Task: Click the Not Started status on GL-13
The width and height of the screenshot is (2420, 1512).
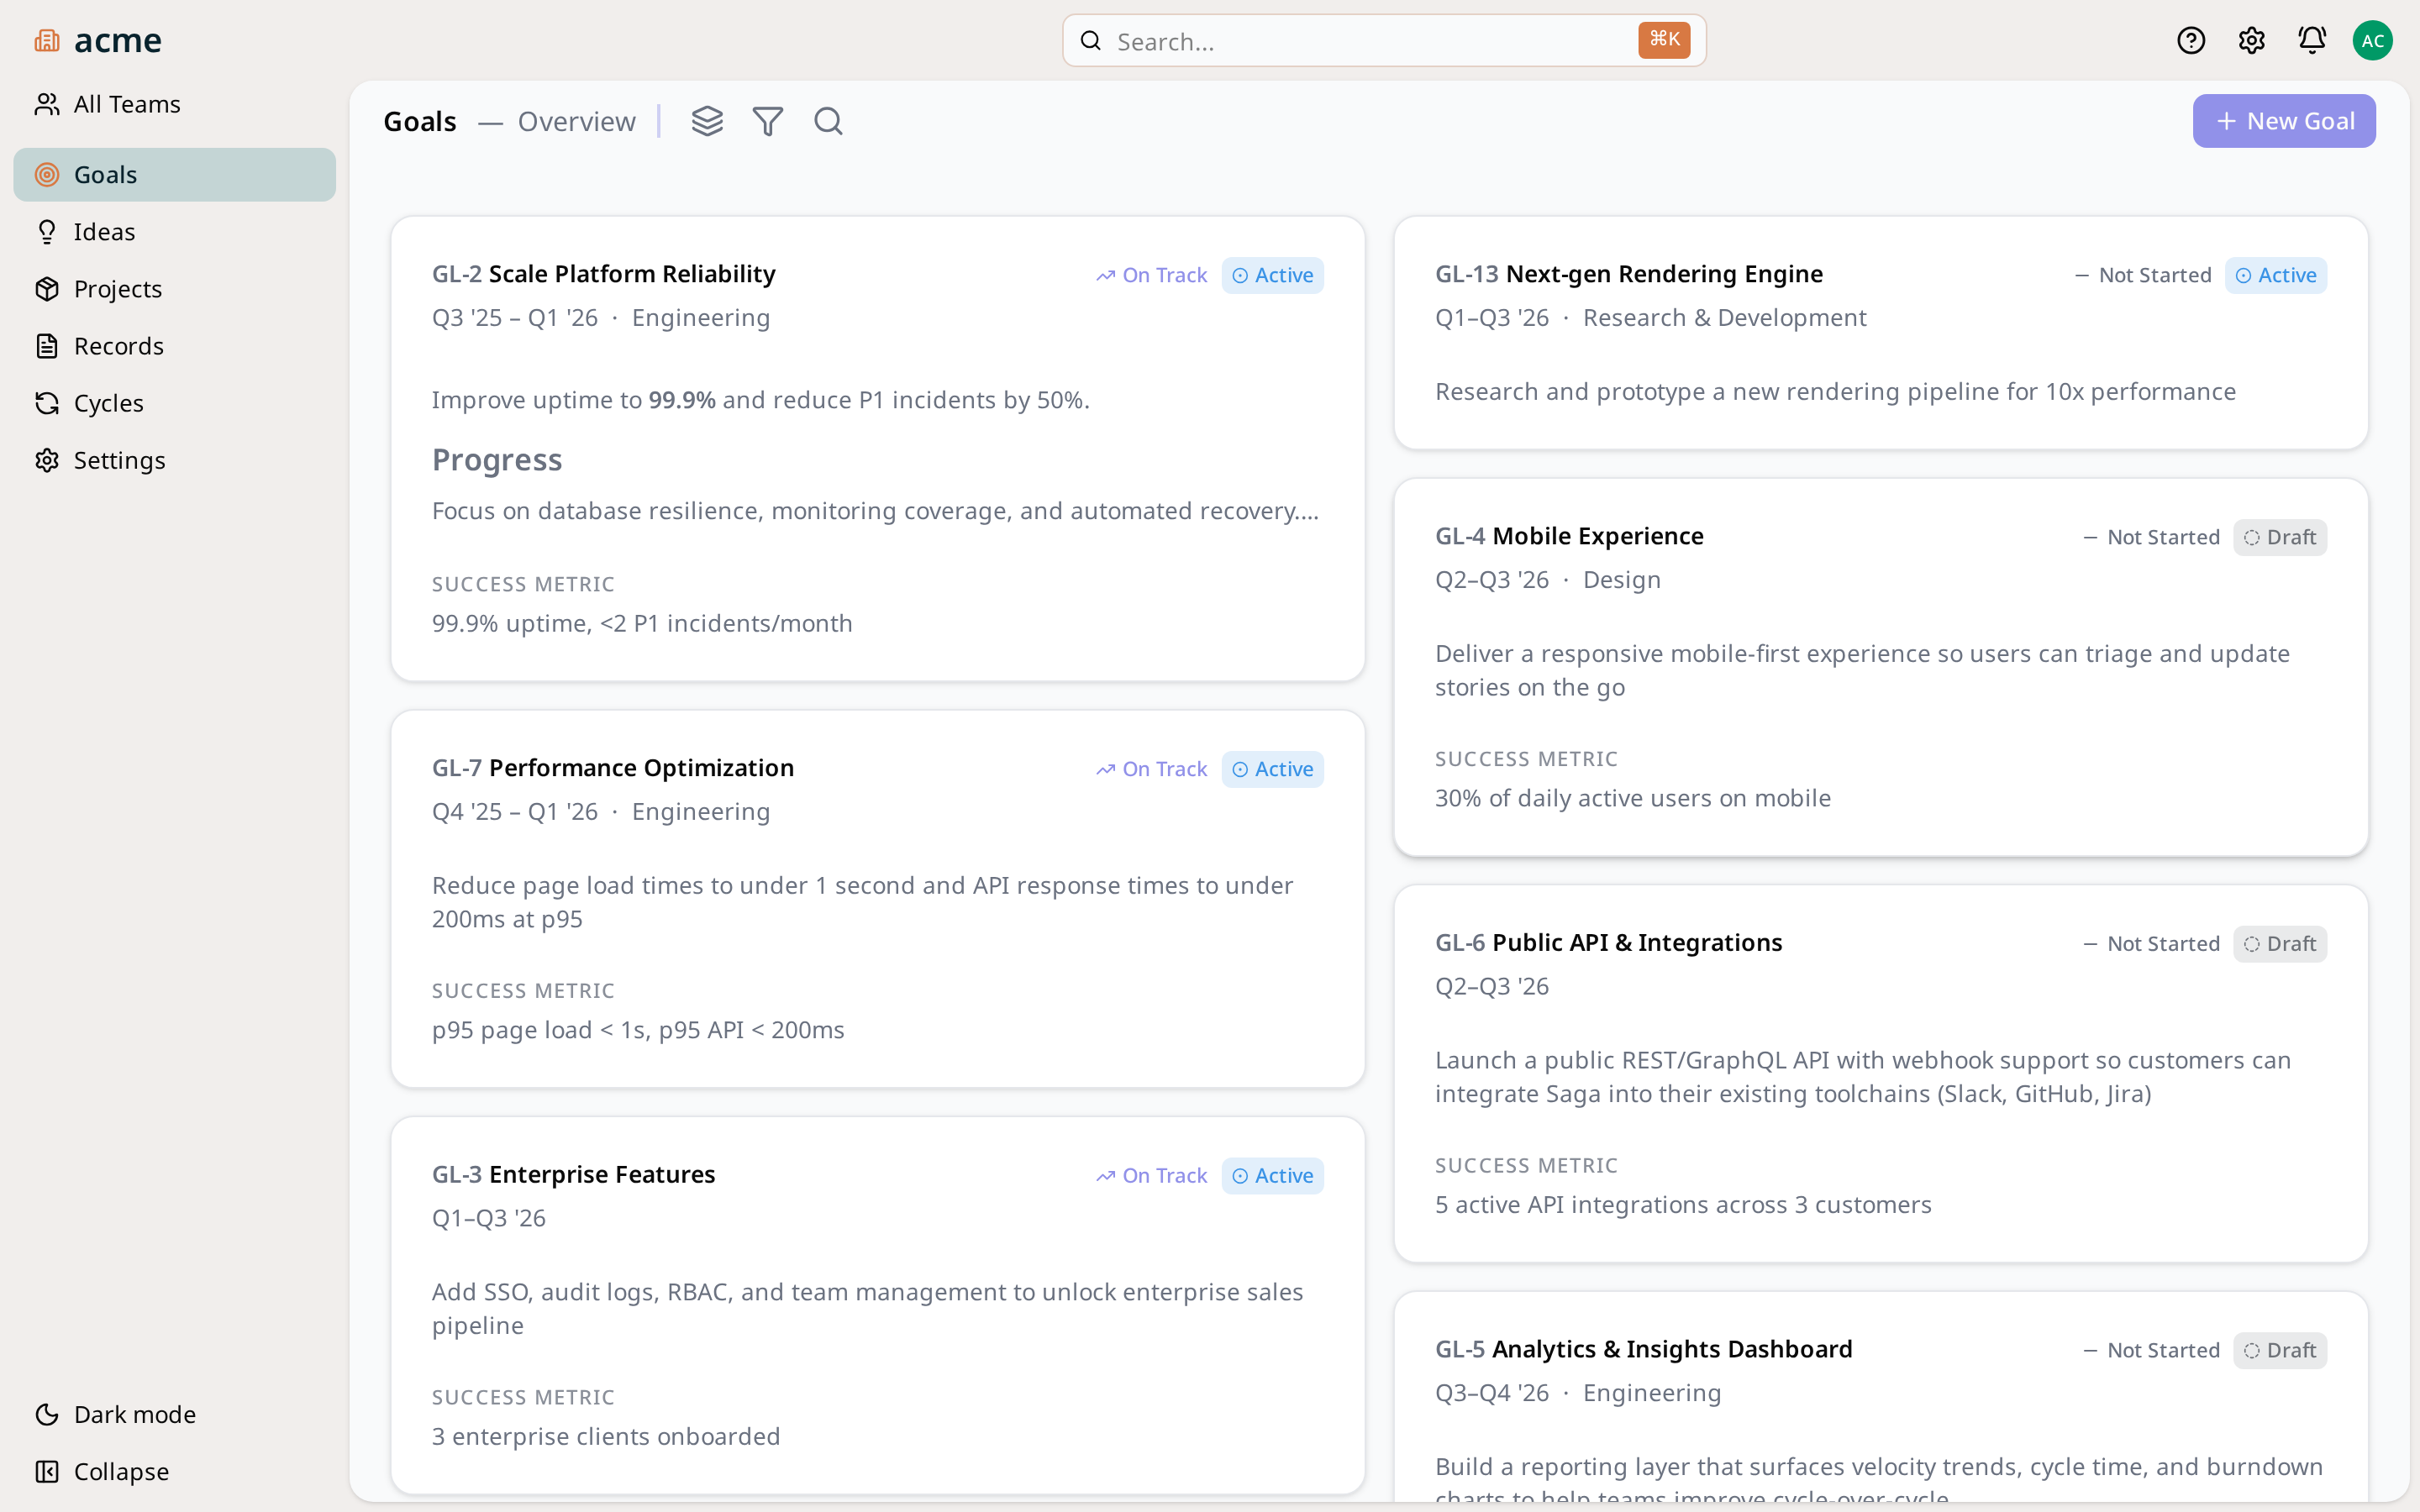Action: pos(2142,275)
